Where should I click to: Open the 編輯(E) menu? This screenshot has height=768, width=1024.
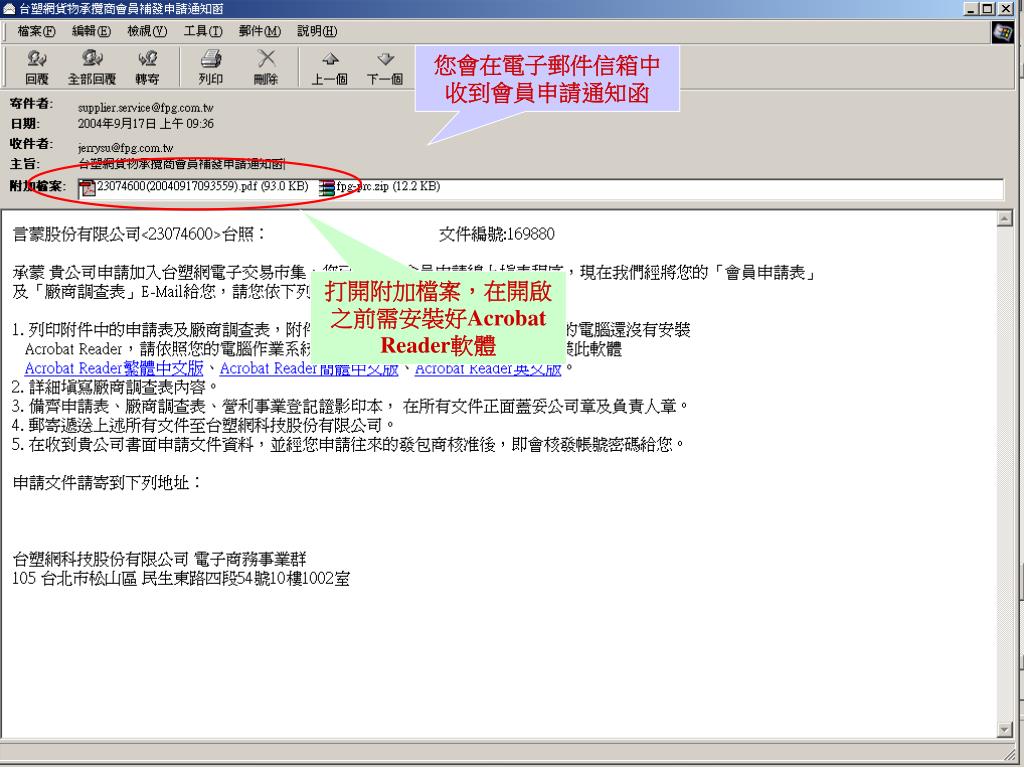click(91, 31)
